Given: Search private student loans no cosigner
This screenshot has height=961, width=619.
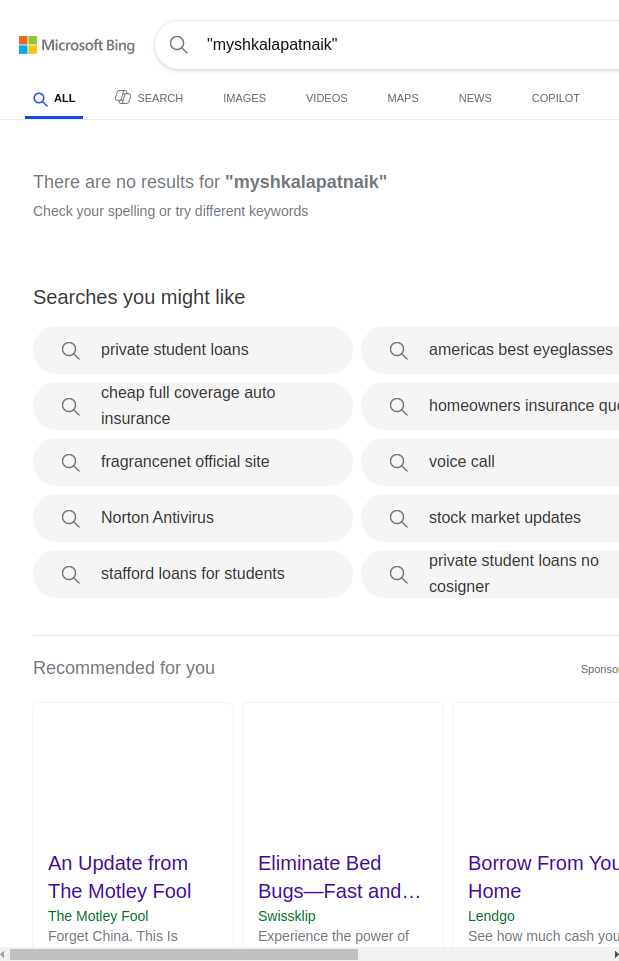Looking at the screenshot, I should (490, 574).
